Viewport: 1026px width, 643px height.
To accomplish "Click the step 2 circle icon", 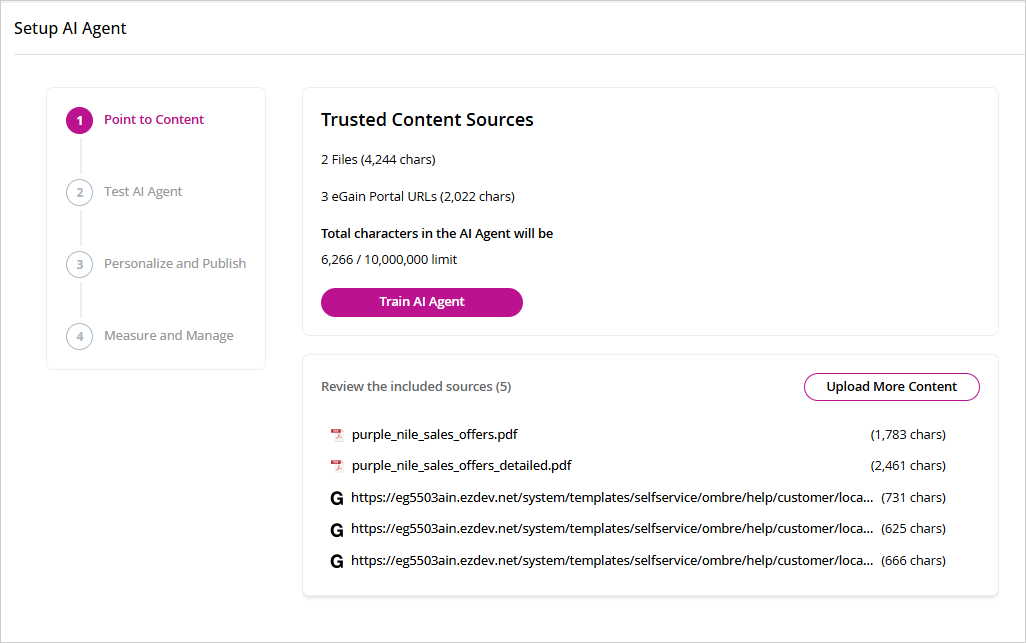I will [80, 192].
